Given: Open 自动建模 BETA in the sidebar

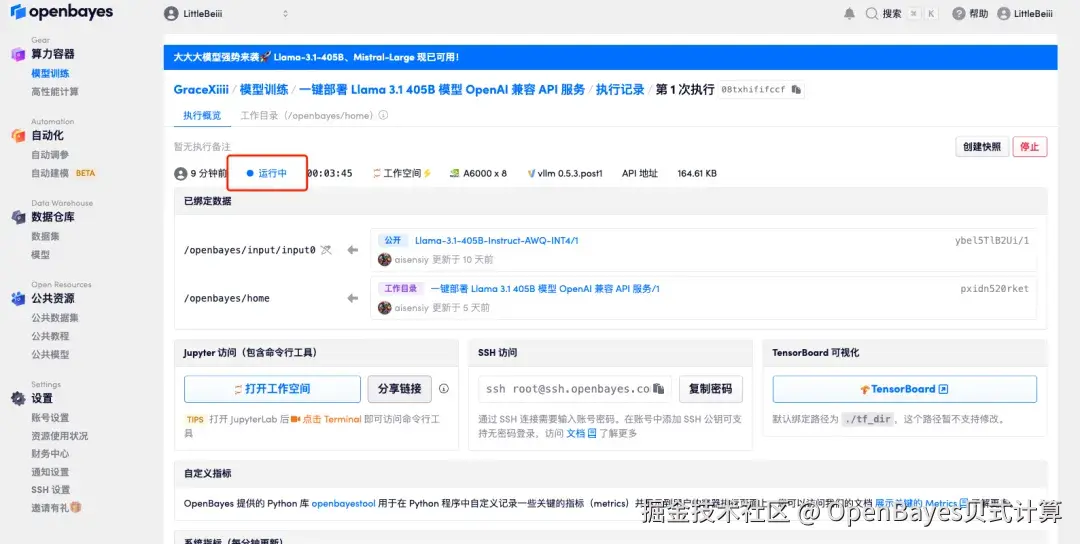Looking at the screenshot, I should tap(63, 174).
